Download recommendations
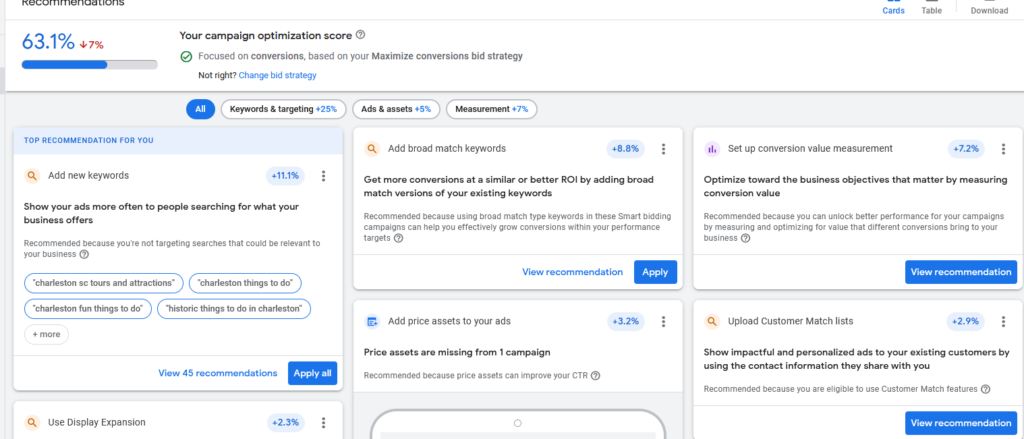This screenshot has width=1024, height=439. 989,7
